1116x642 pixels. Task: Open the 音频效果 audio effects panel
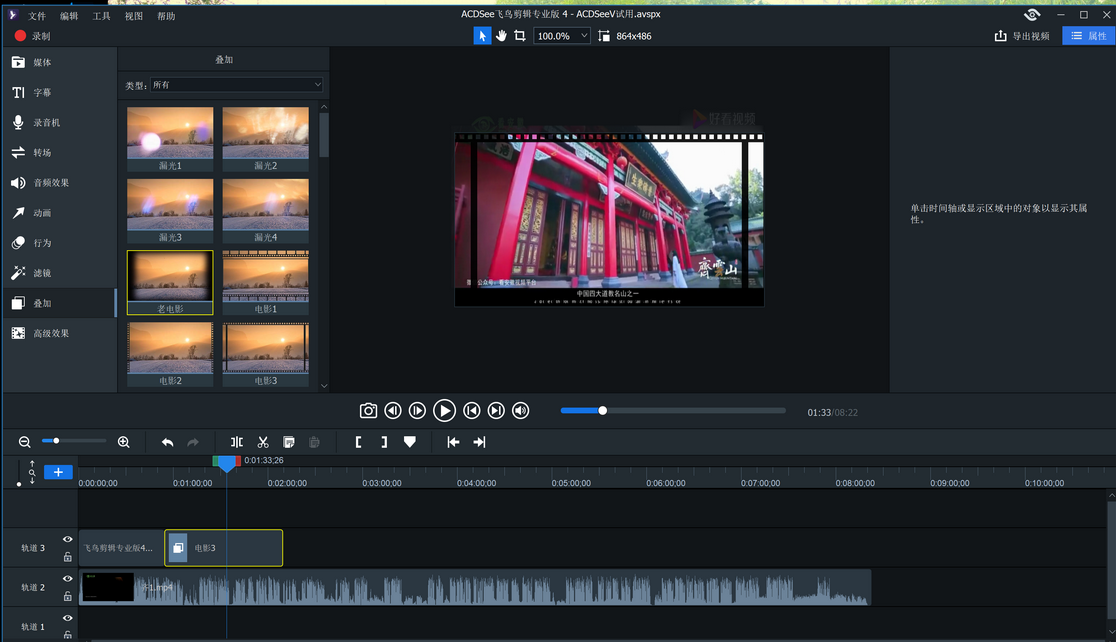(x=59, y=182)
